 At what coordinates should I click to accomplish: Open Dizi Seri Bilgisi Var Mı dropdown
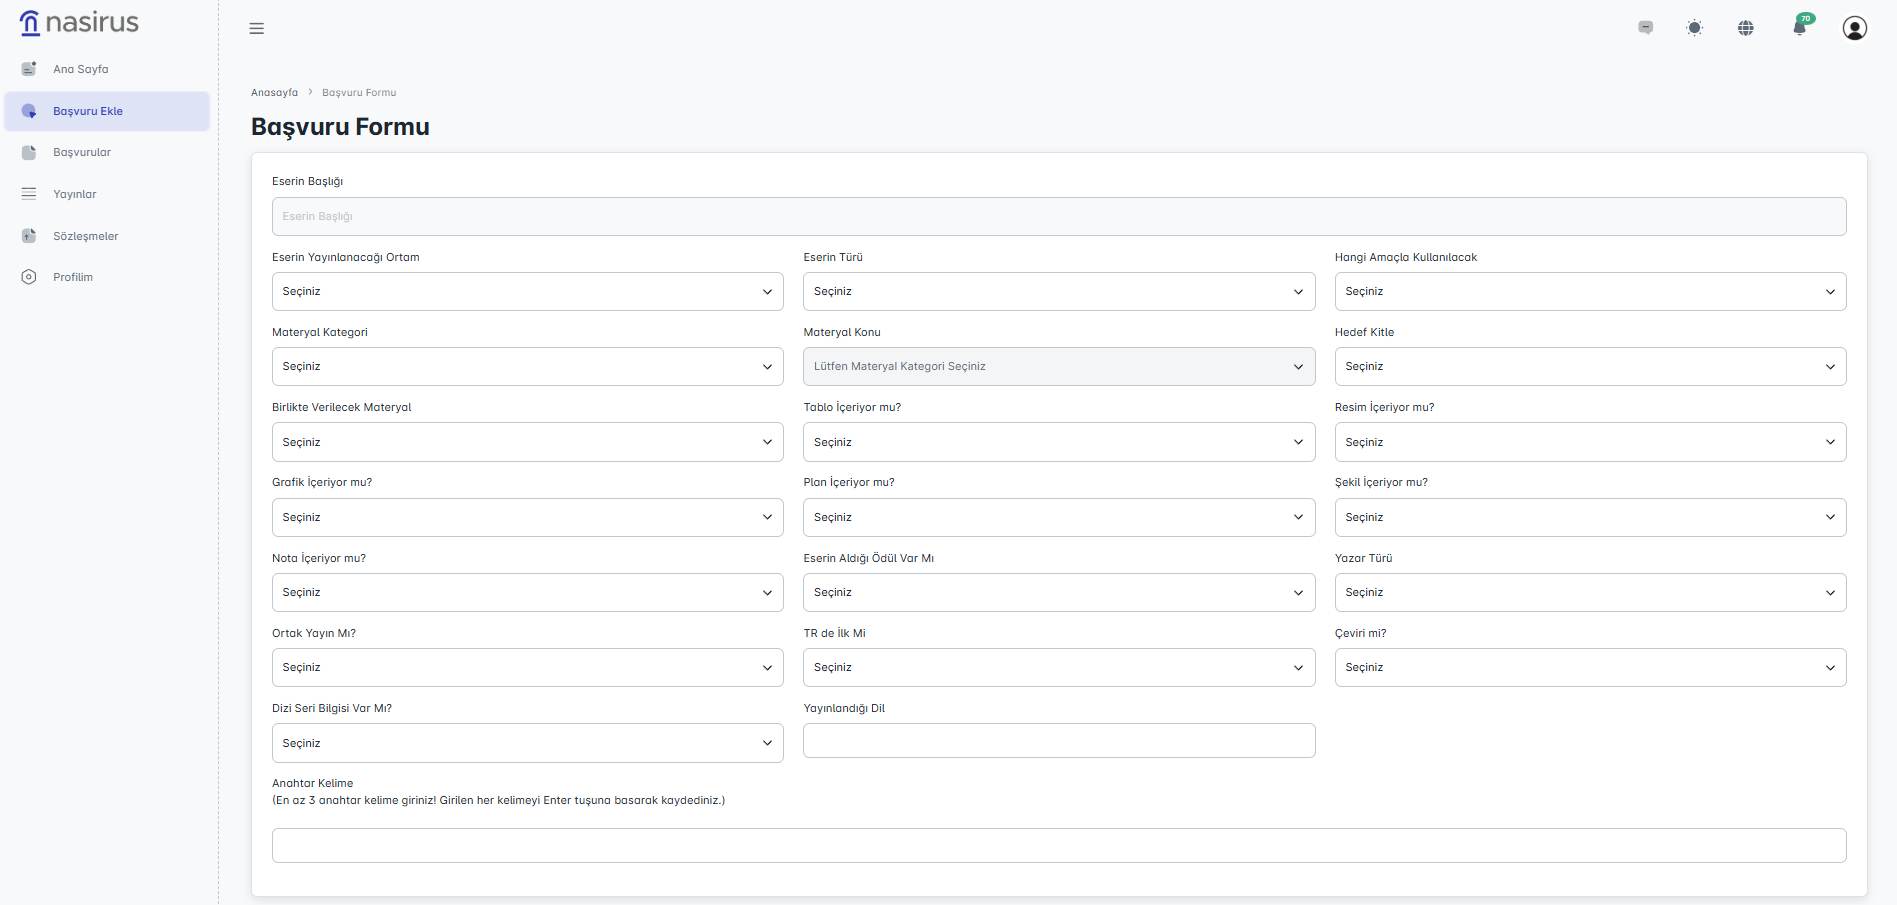527,743
